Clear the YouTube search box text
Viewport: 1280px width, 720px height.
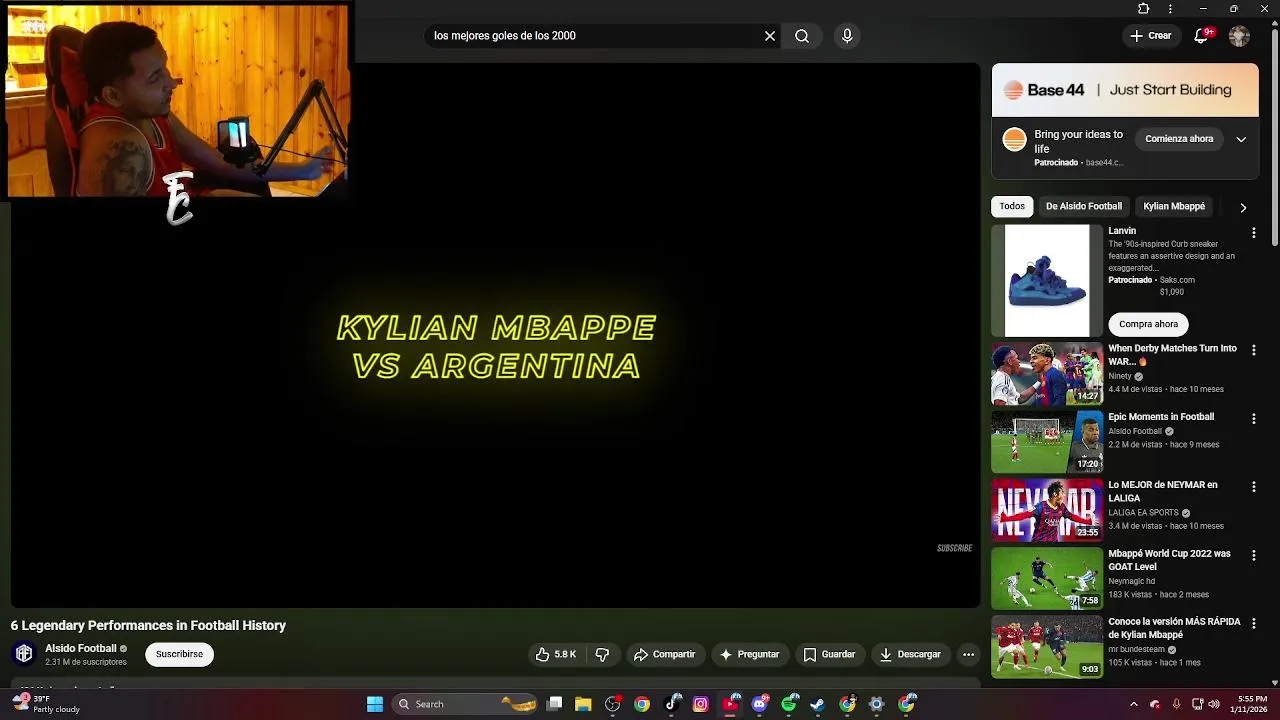(770, 36)
